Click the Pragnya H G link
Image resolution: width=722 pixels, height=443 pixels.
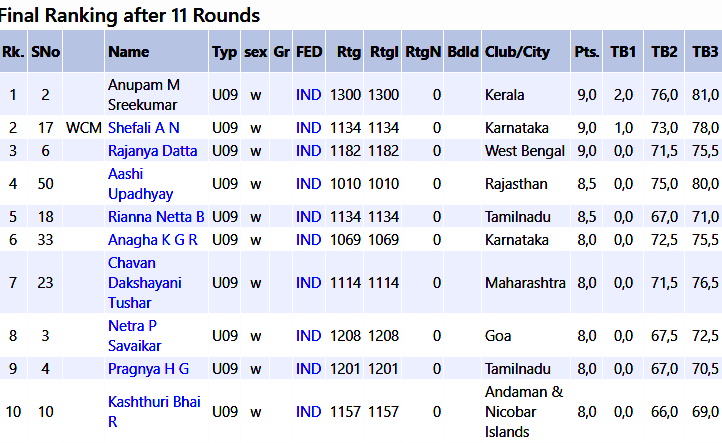point(148,369)
